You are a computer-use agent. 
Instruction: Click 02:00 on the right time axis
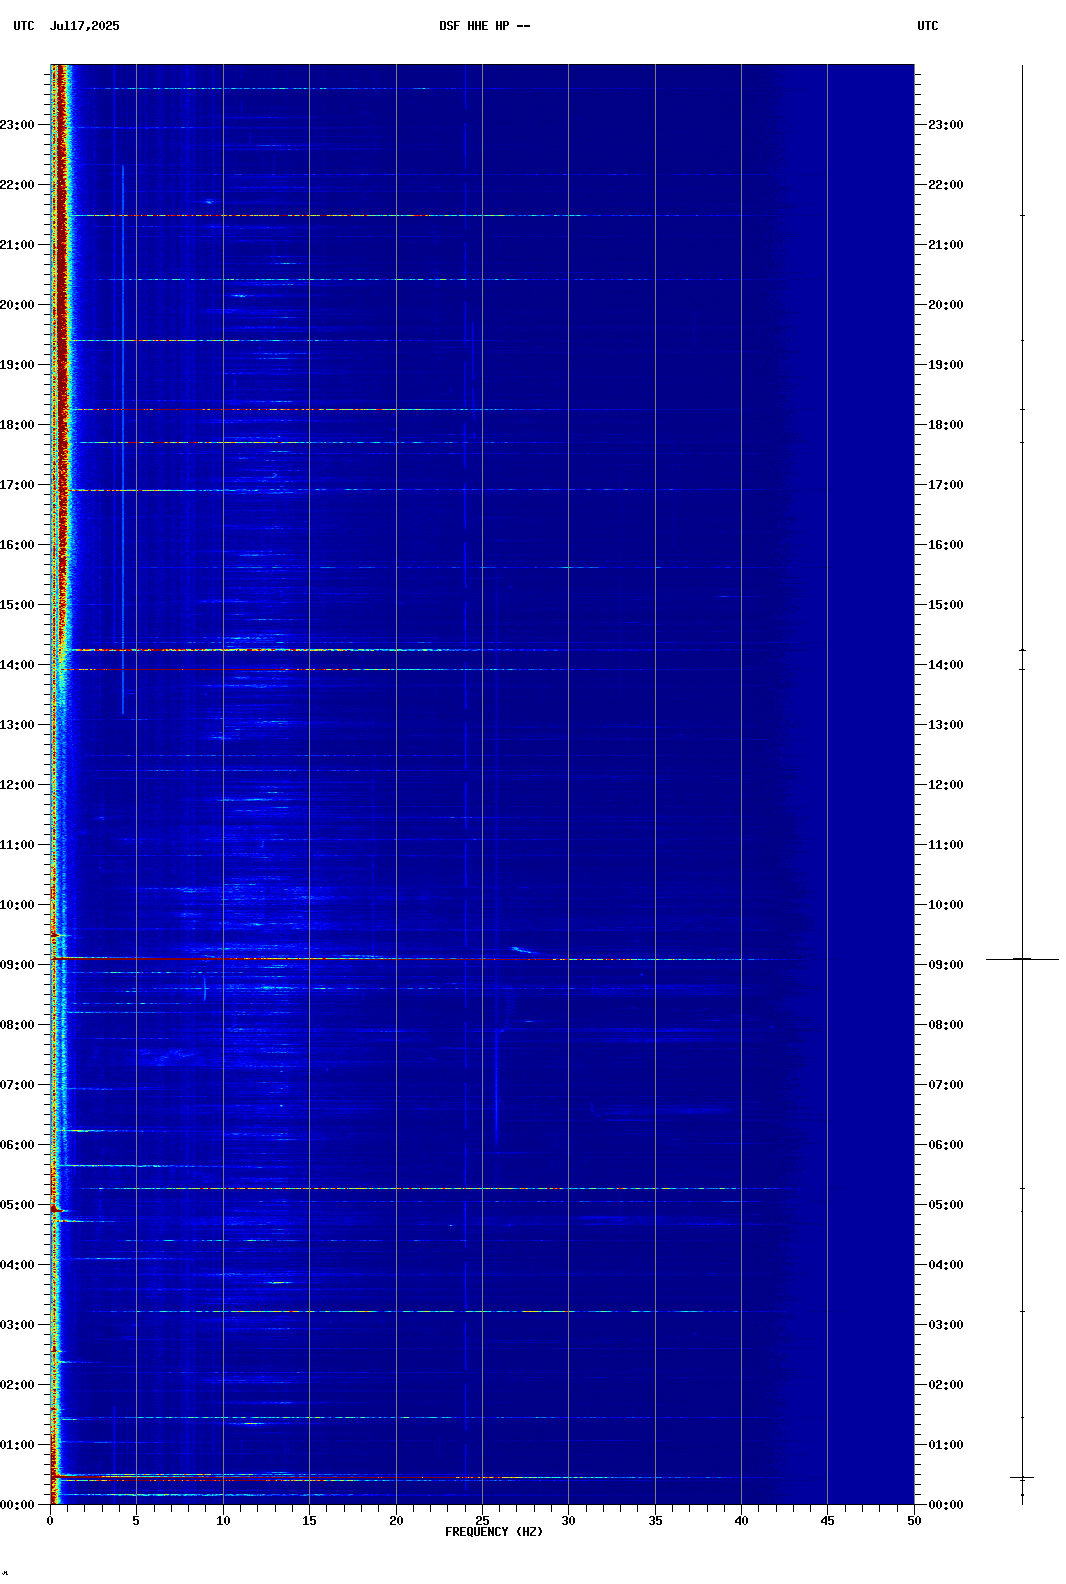pos(946,1385)
